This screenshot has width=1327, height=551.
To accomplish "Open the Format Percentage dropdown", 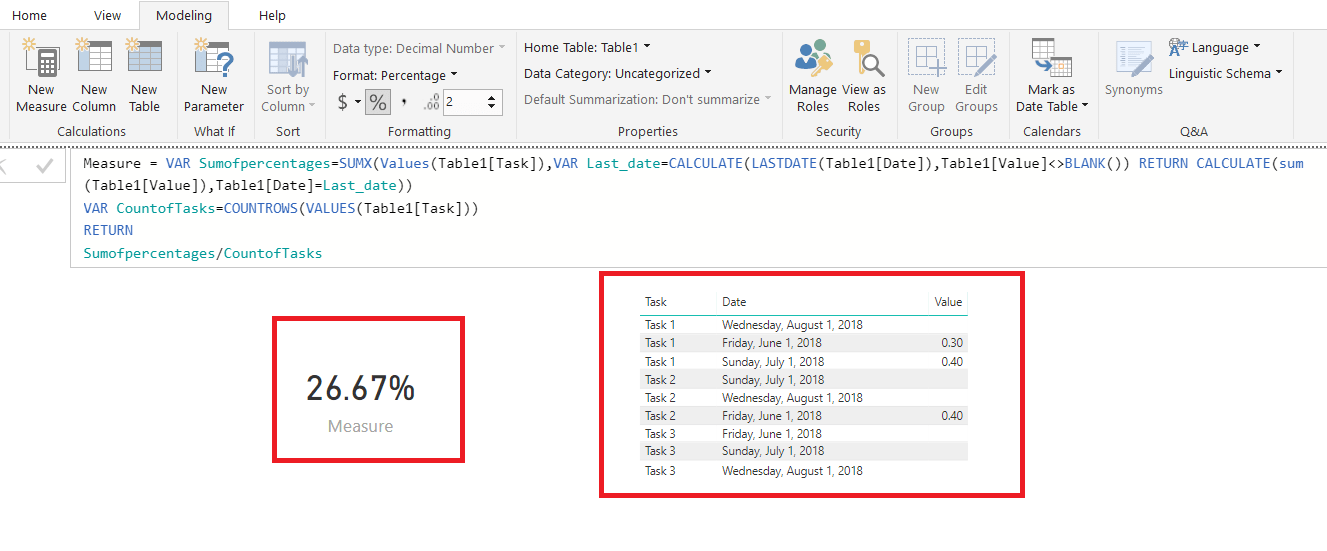I will 395,75.
